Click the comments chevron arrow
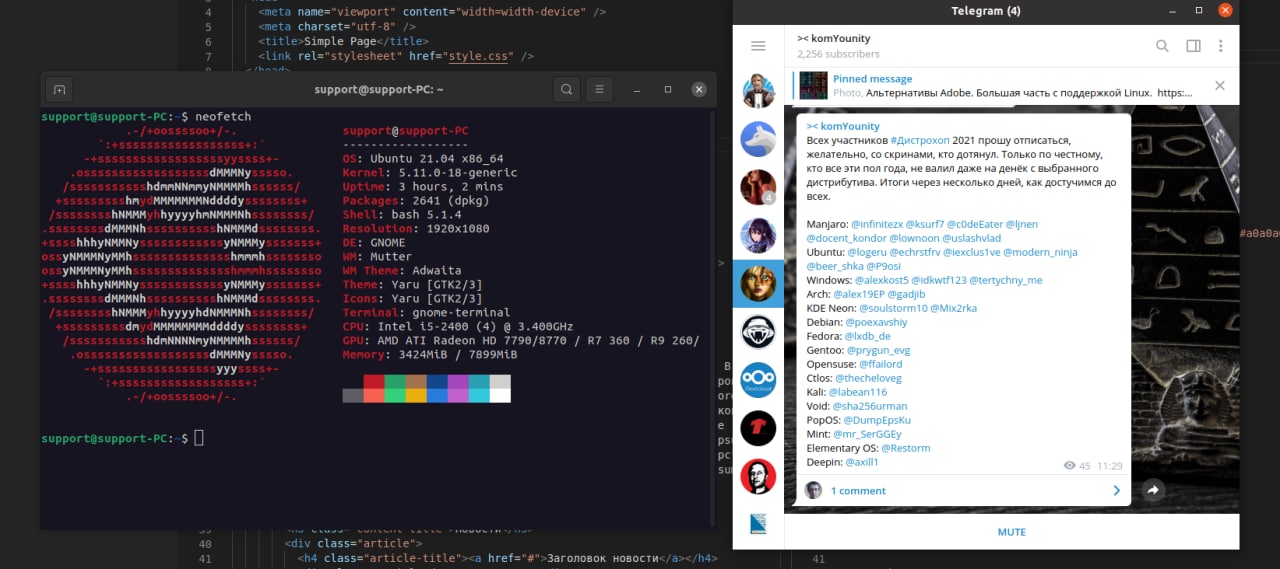This screenshot has width=1280, height=569. [x=1116, y=490]
